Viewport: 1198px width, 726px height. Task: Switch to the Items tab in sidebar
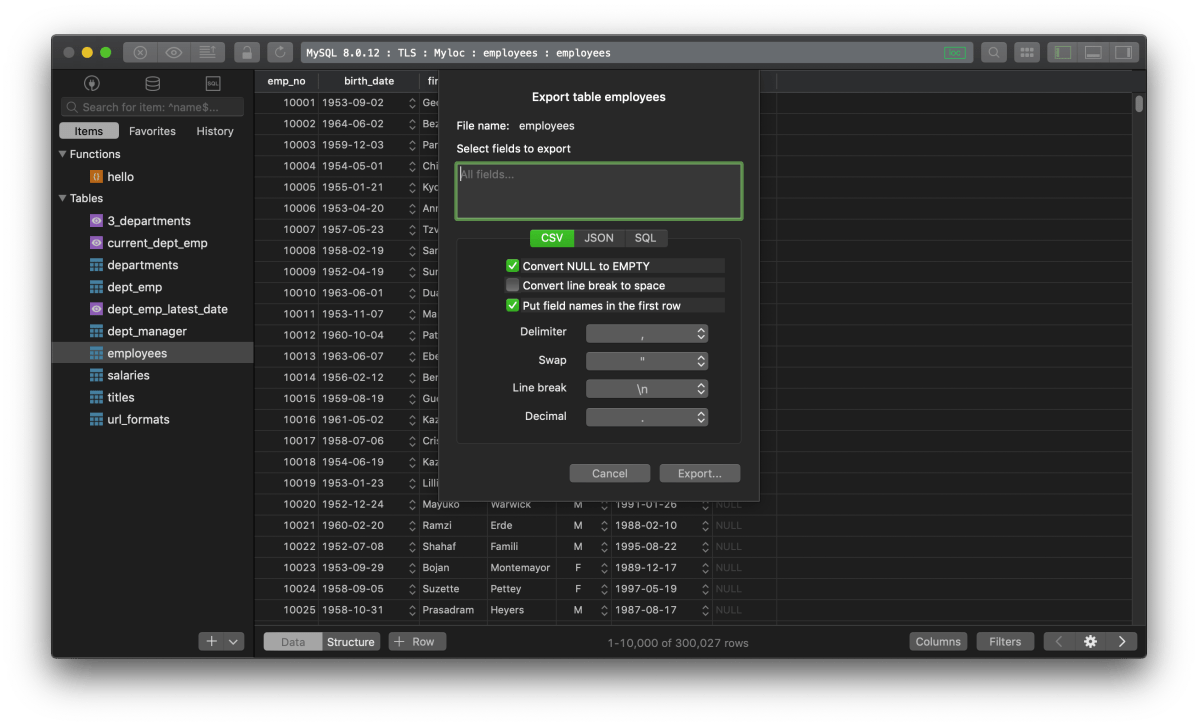click(89, 131)
